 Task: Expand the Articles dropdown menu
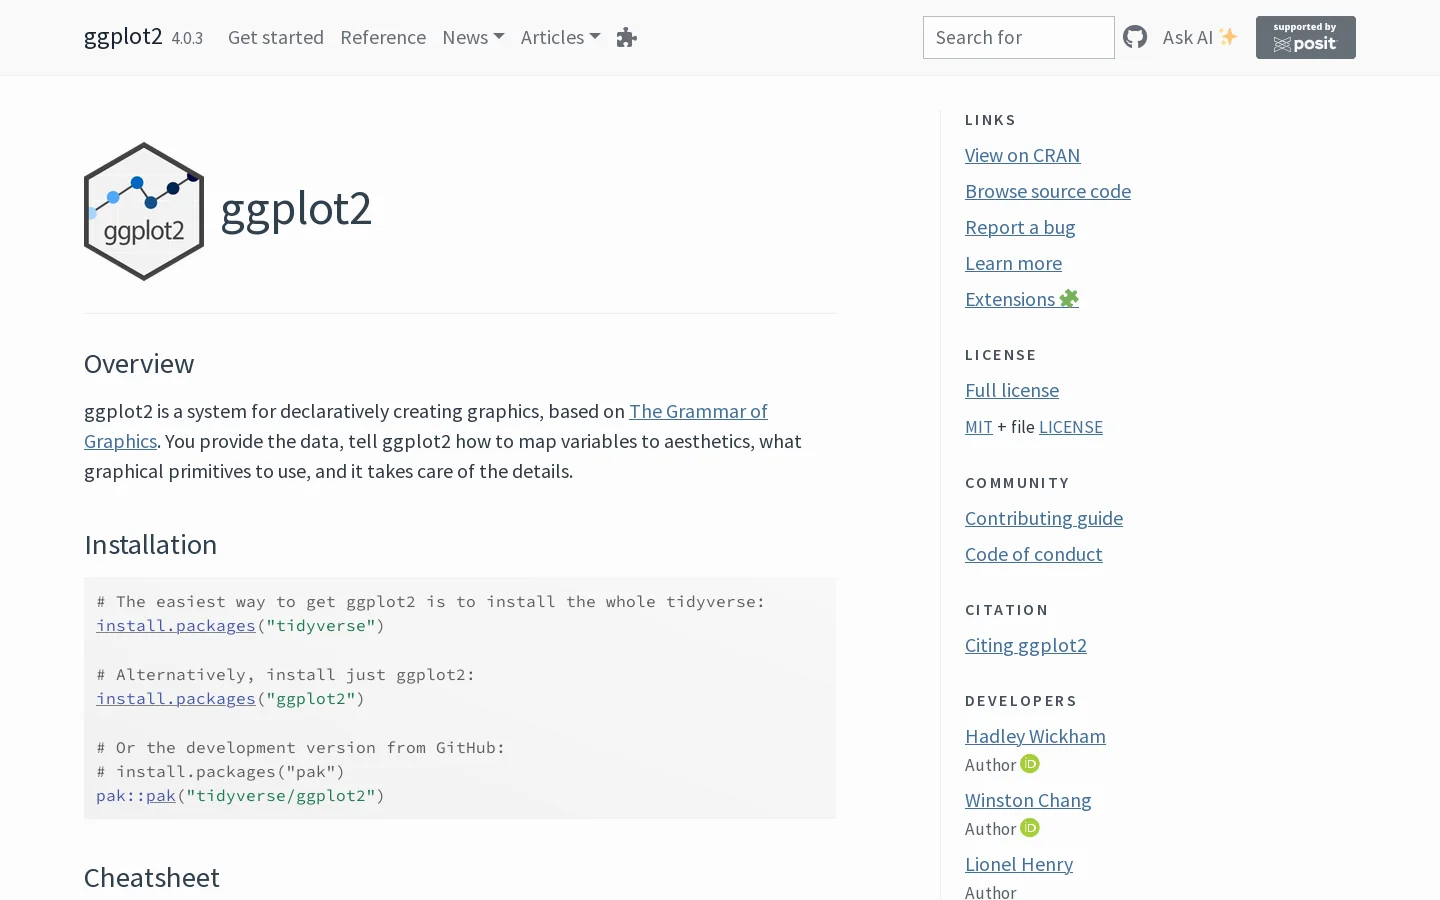point(560,37)
